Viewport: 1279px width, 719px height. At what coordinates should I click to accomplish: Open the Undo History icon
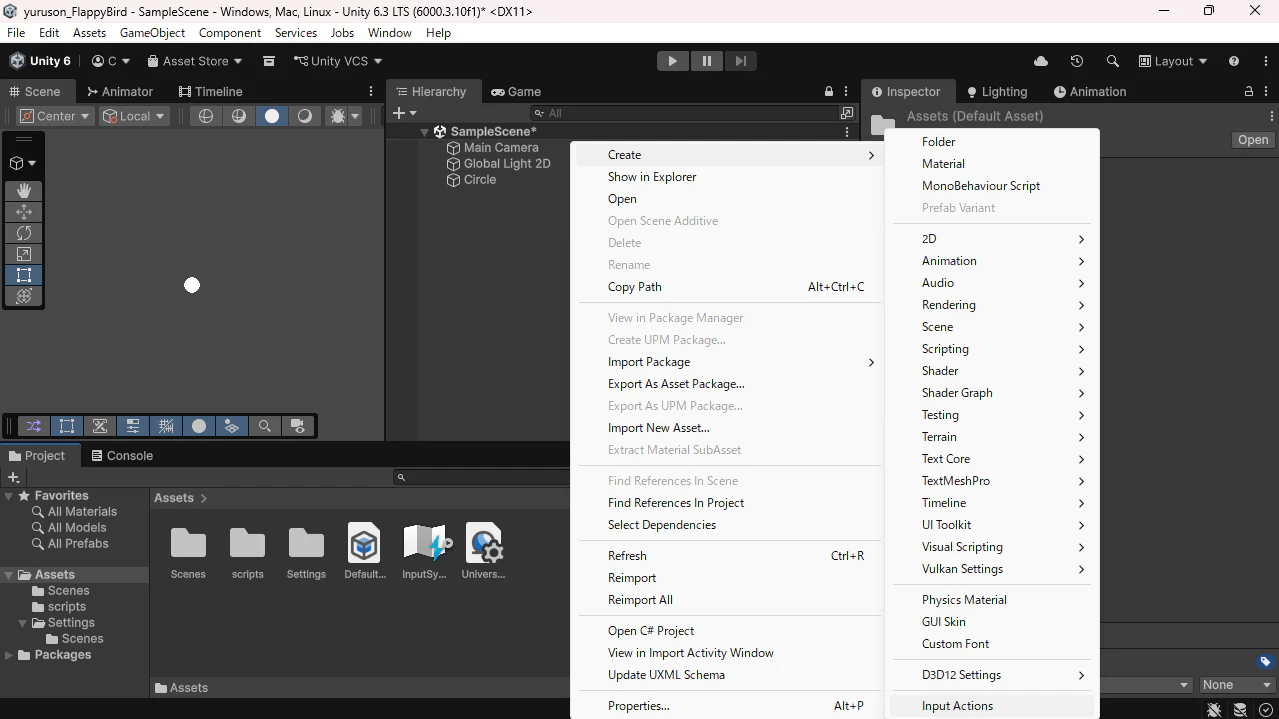coord(1077,61)
